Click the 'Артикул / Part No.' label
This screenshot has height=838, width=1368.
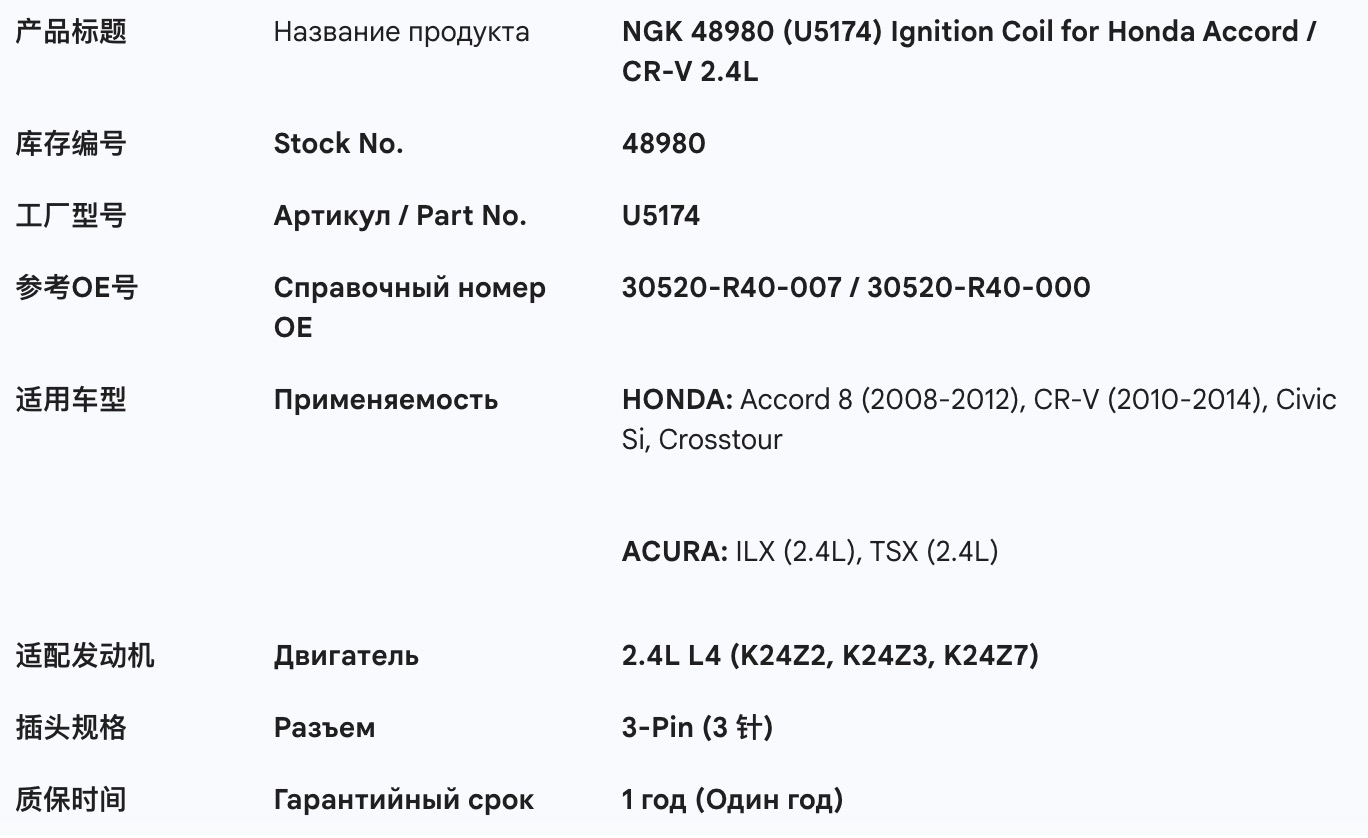400,216
